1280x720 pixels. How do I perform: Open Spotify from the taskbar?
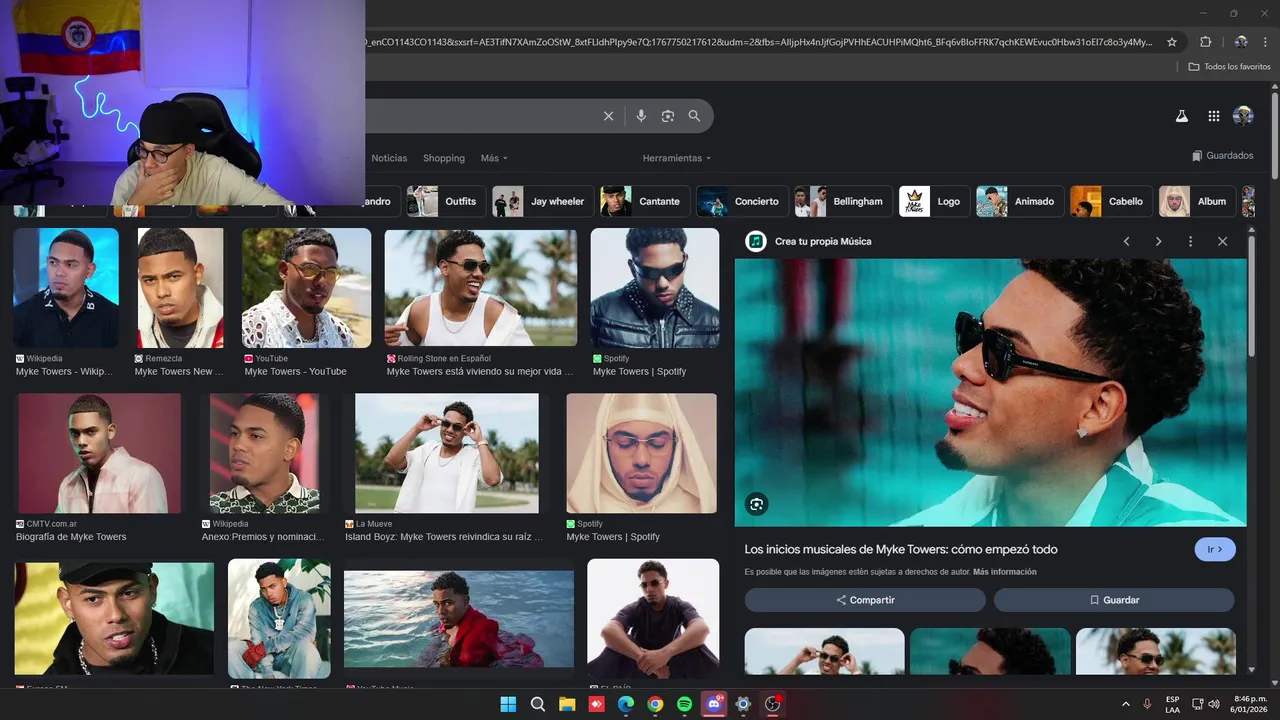pyautogui.click(x=684, y=704)
